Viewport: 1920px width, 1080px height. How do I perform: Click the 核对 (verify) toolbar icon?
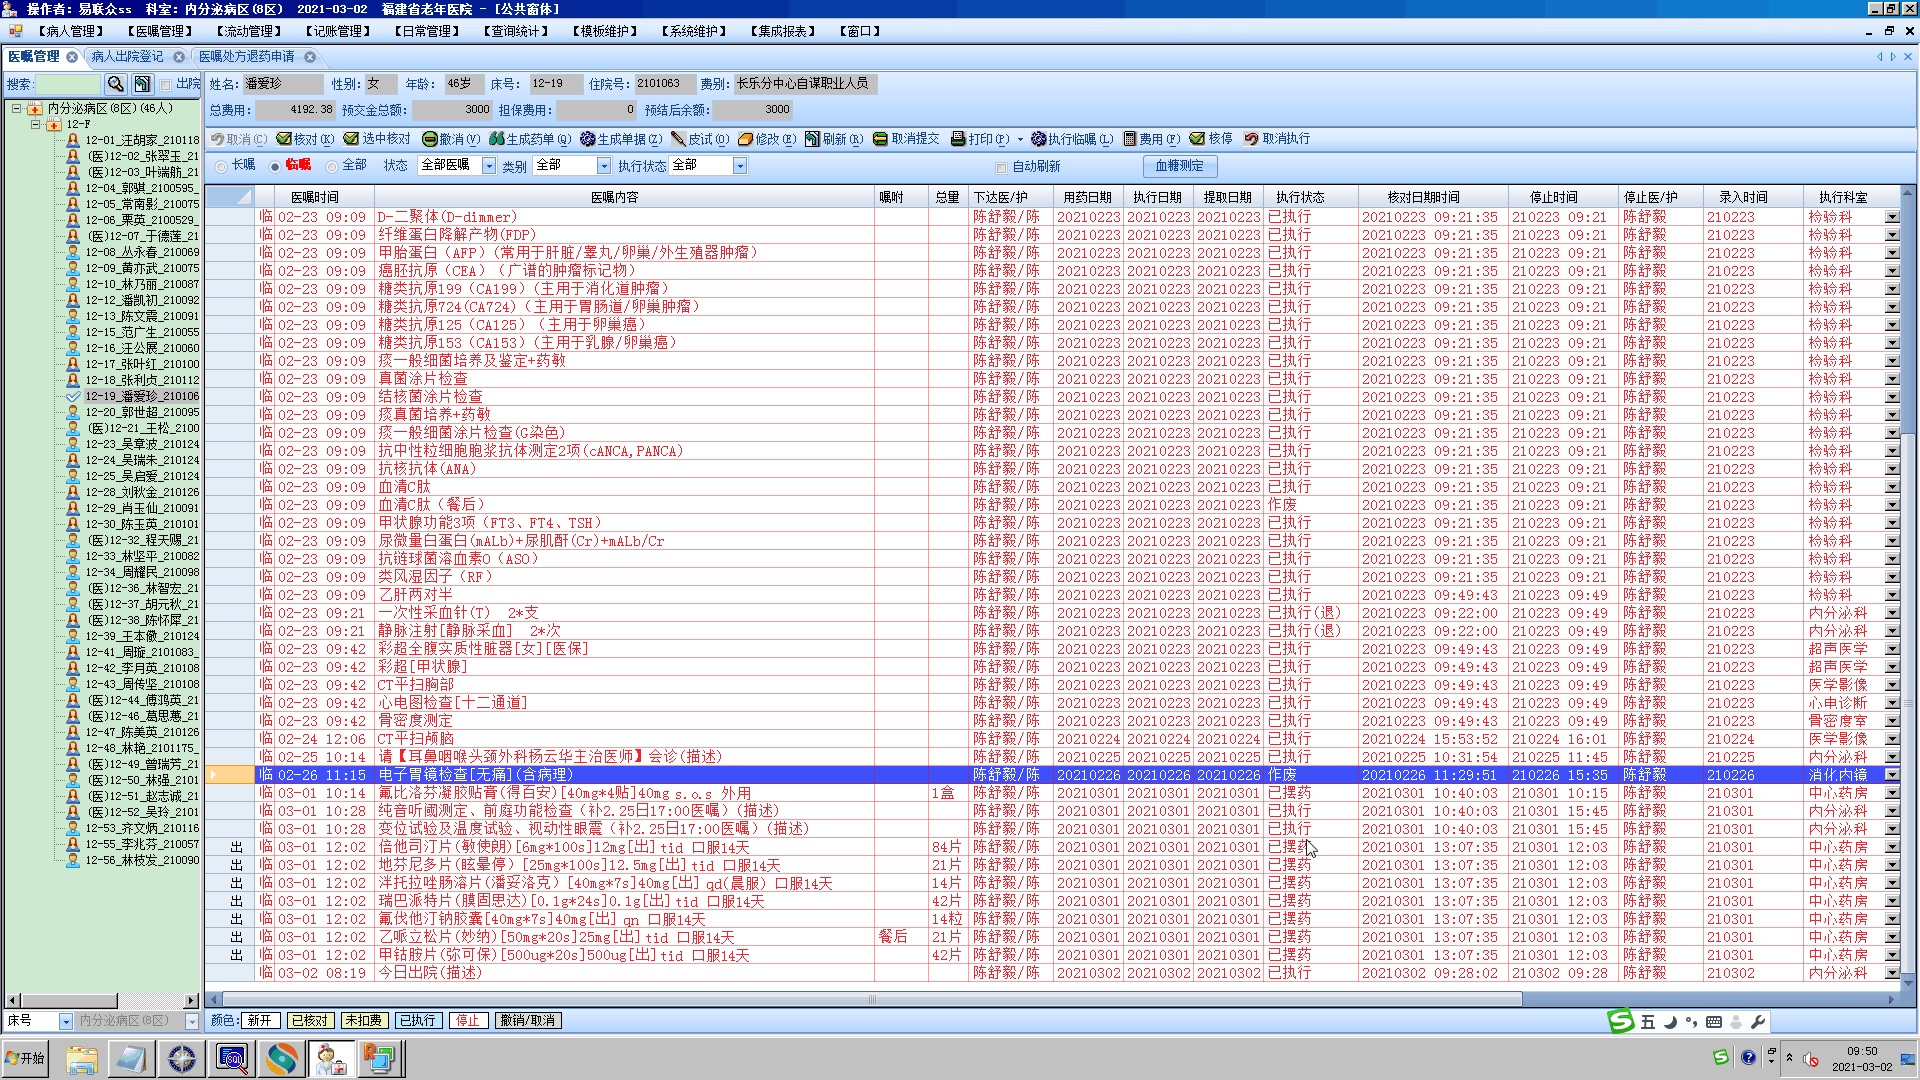(x=285, y=139)
